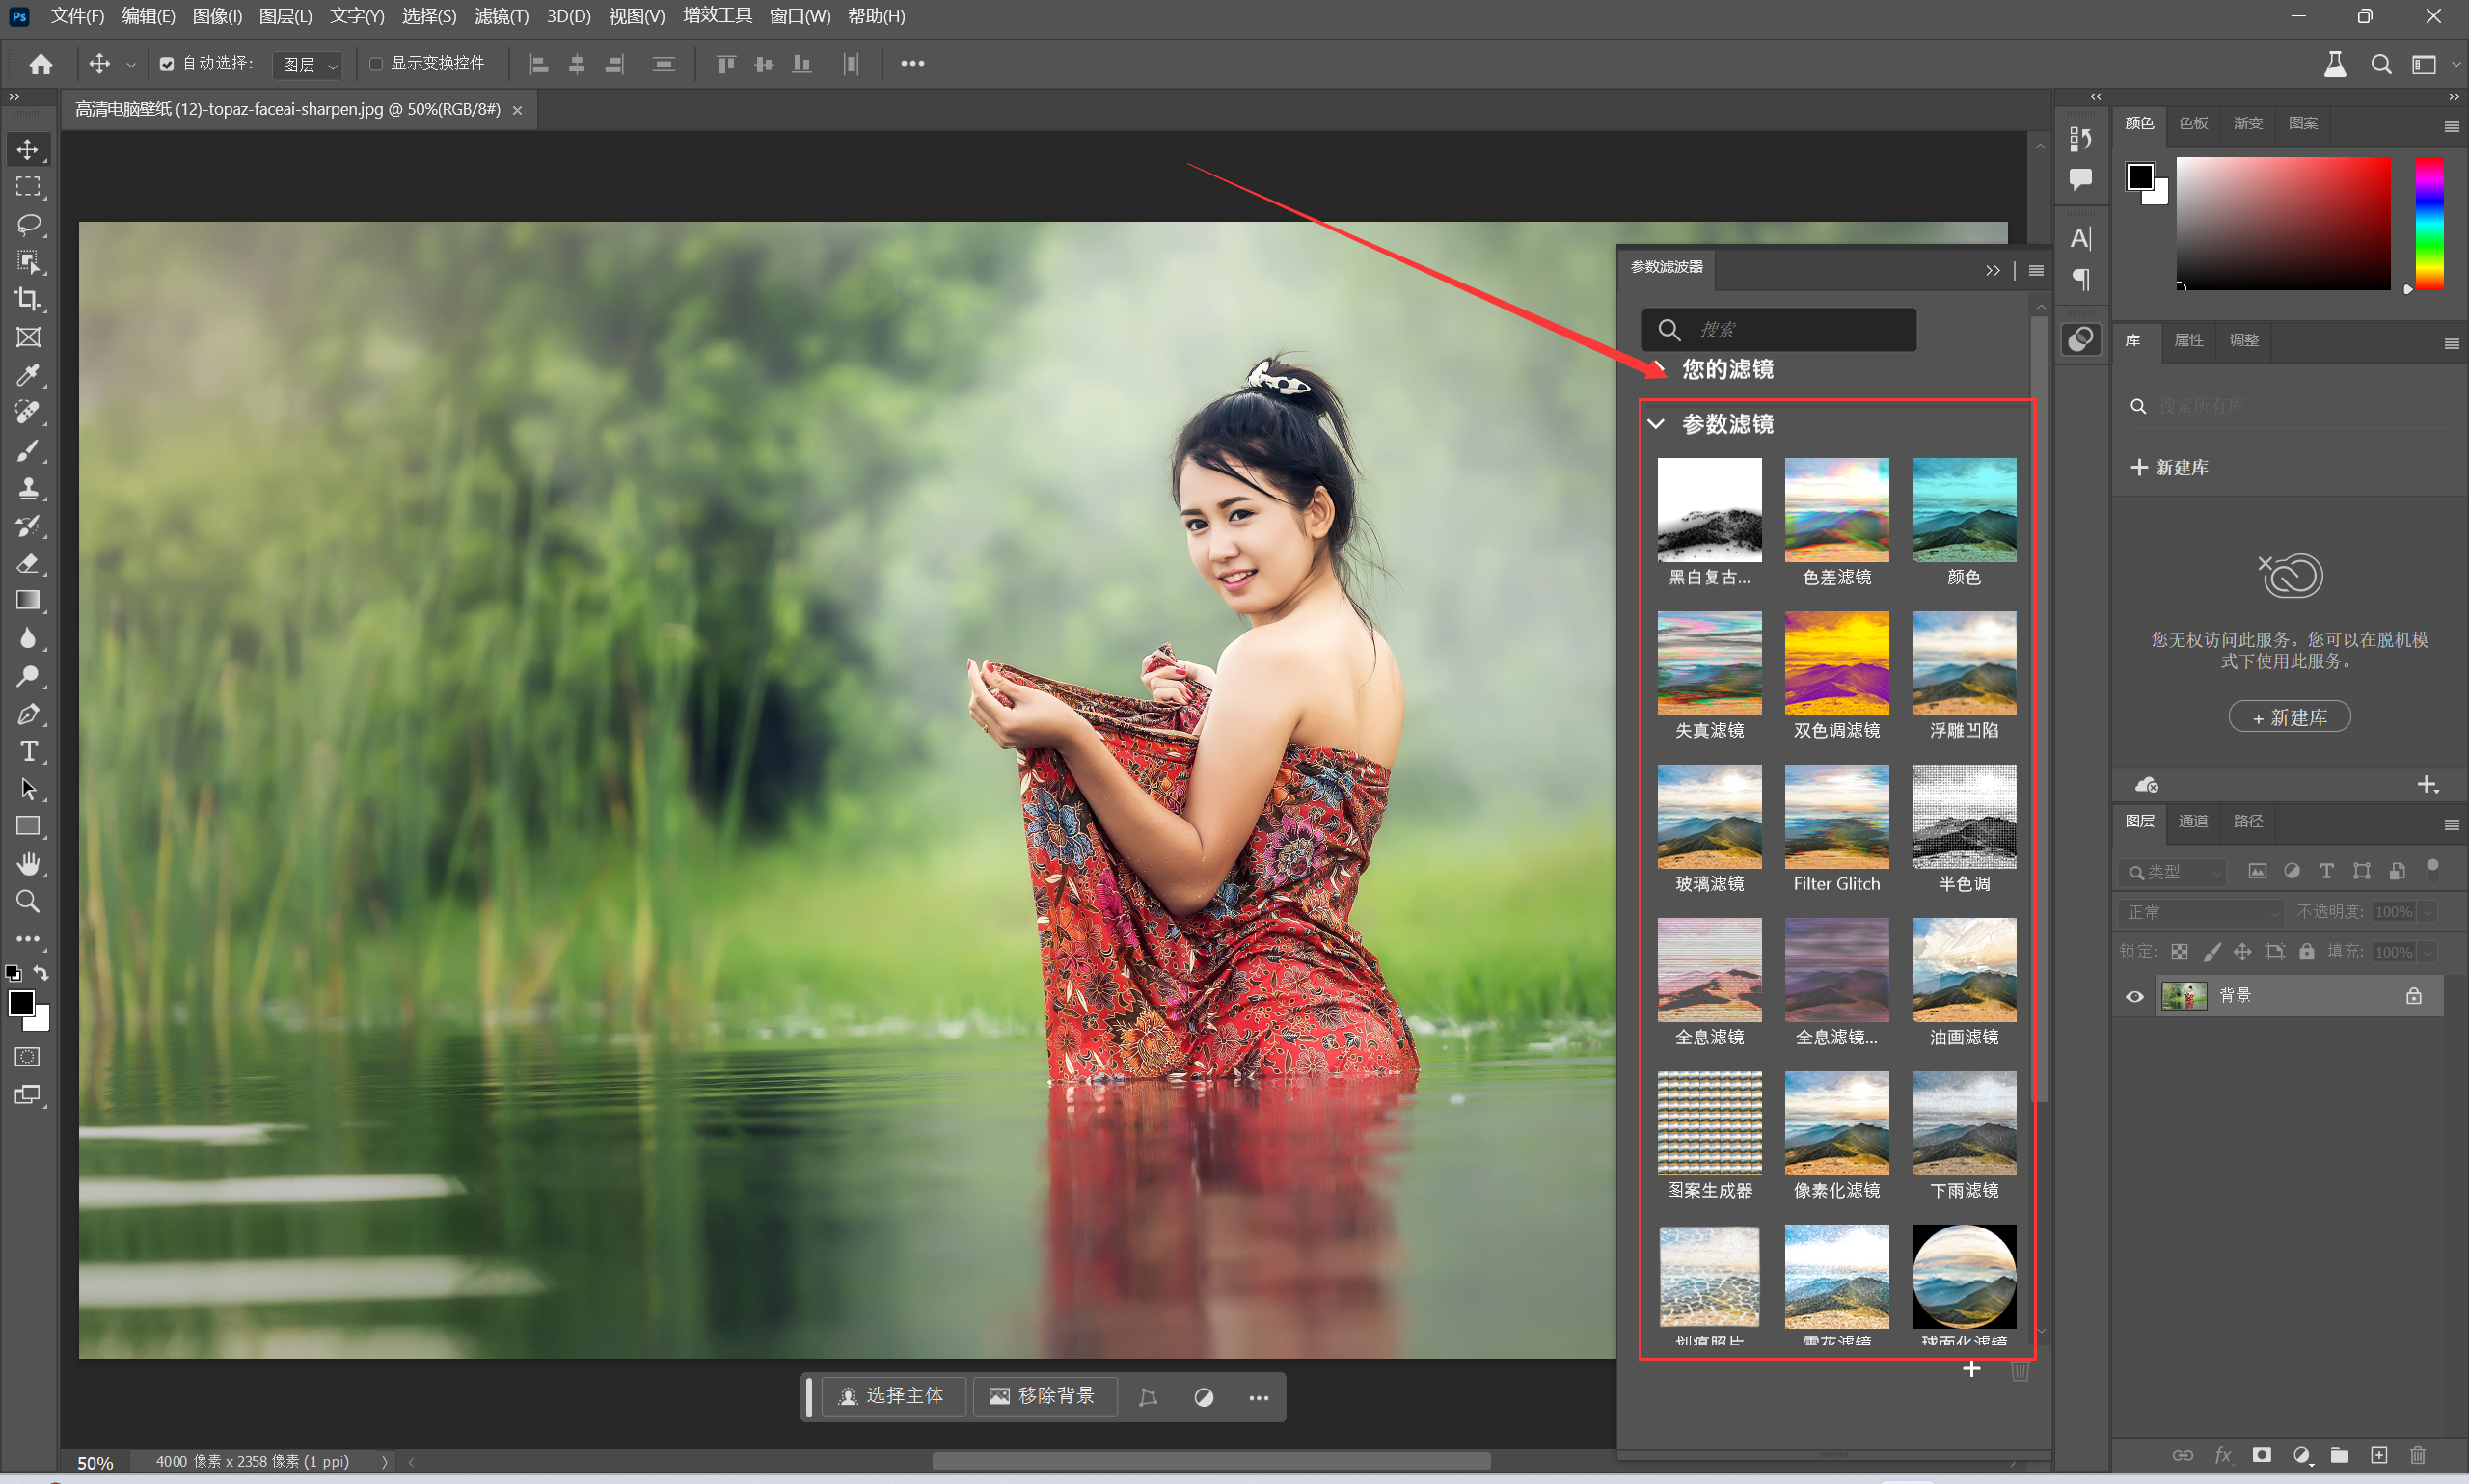The image size is (2469, 1484).
Task: Click the rainbow hue slider strip
Action: tap(2429, 223)
